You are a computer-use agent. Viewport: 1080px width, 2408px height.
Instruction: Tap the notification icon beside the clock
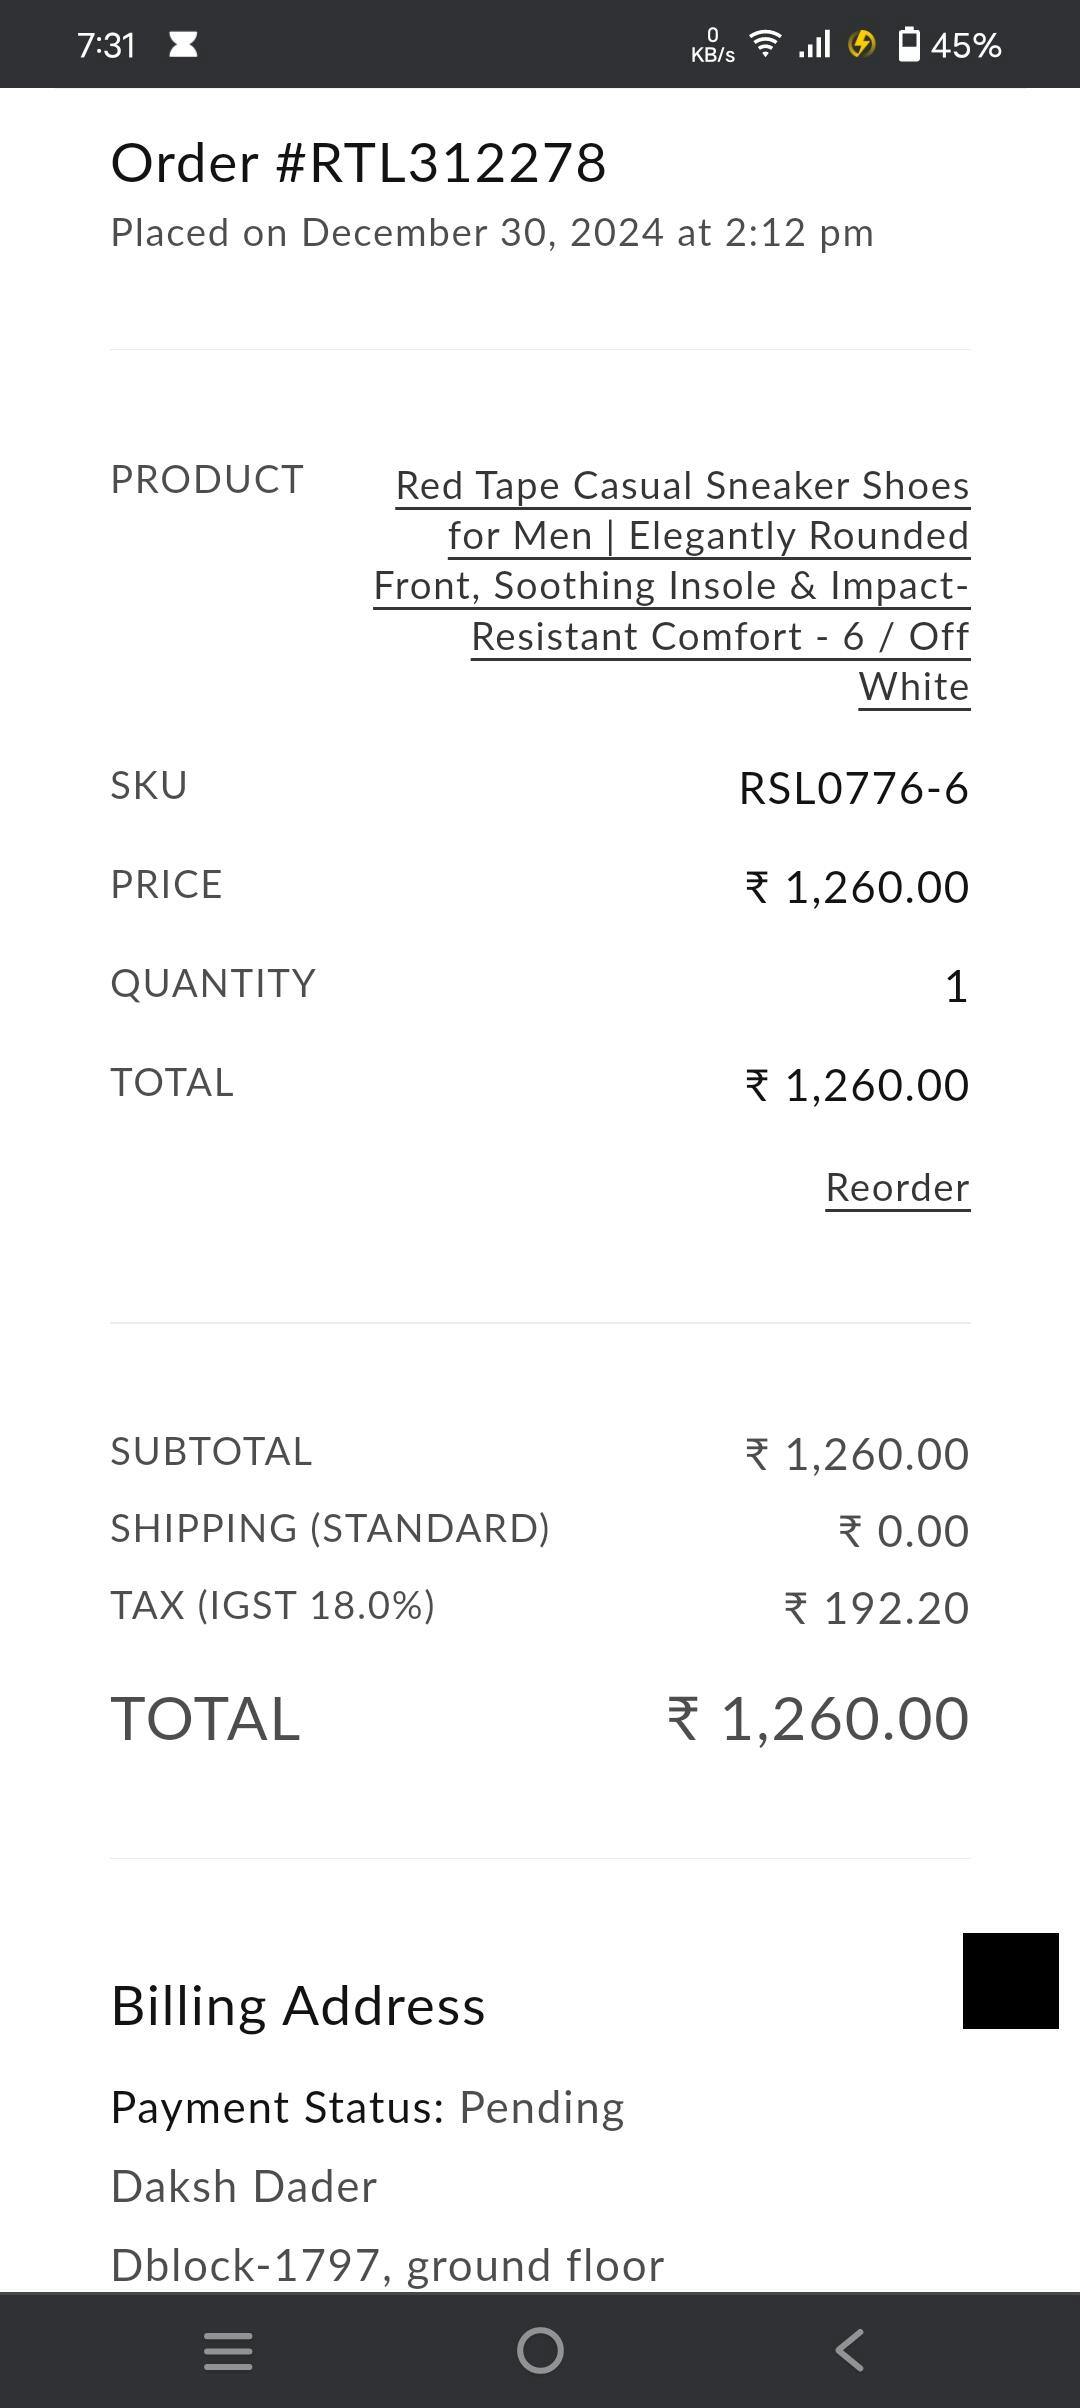(183, 44)
